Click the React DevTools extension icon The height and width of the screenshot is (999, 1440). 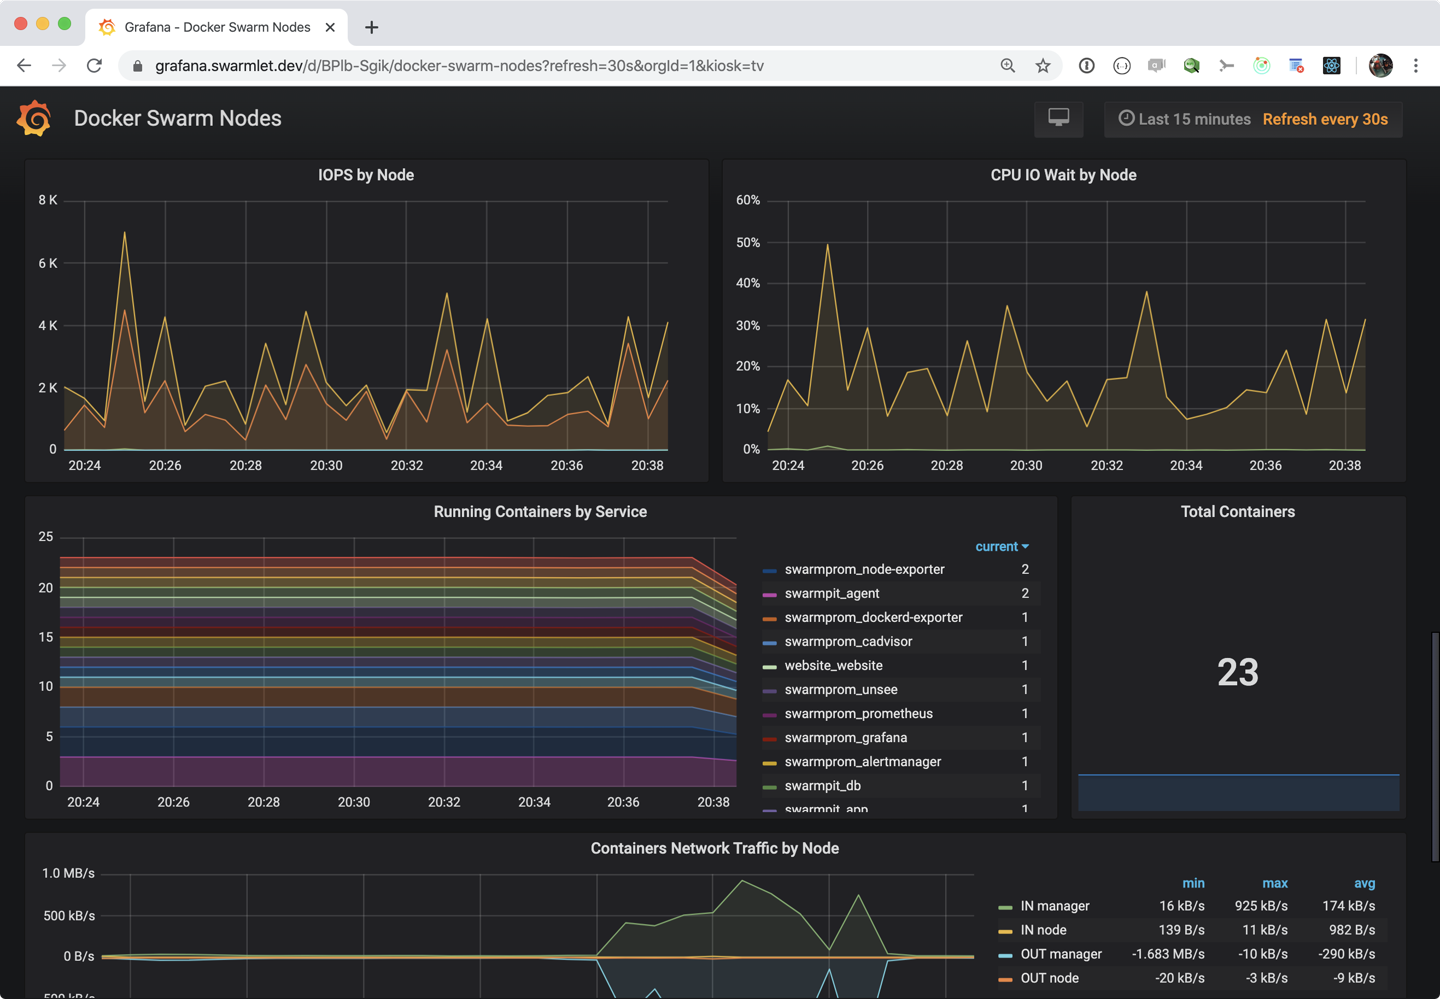point(1331,66)
